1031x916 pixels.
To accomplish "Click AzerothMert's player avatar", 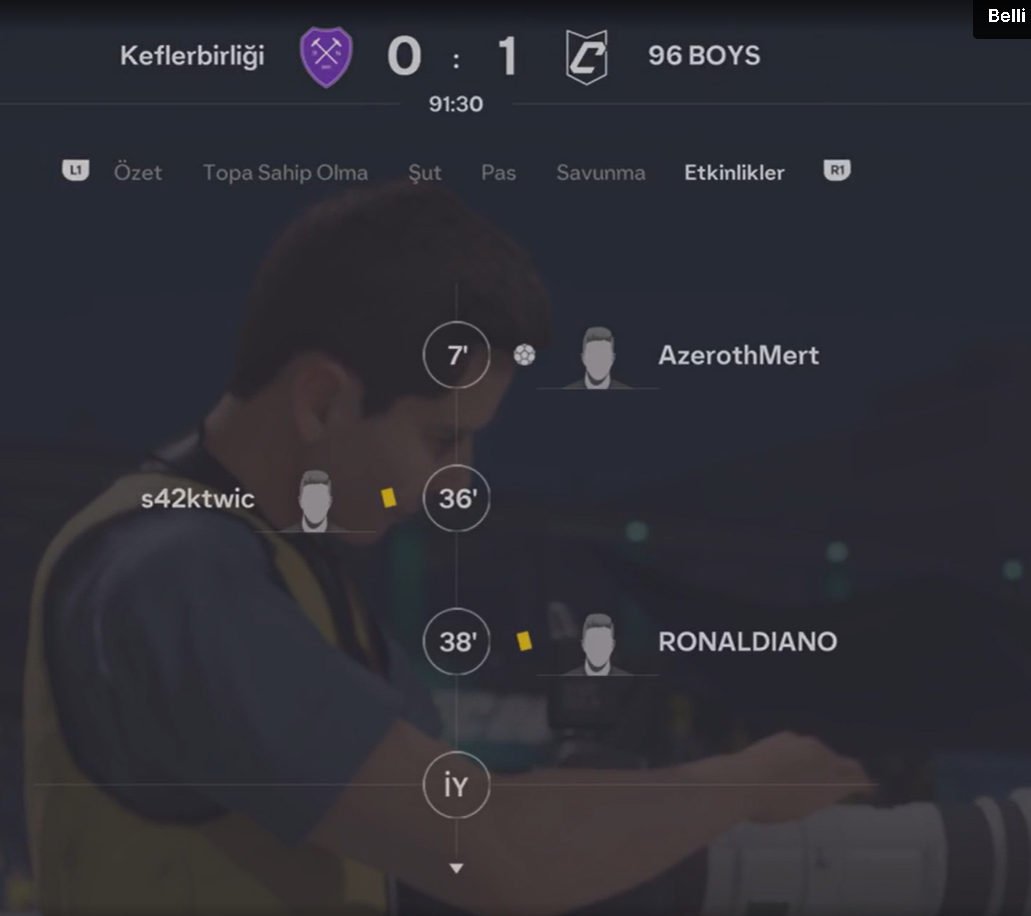I will coord(598,357).
